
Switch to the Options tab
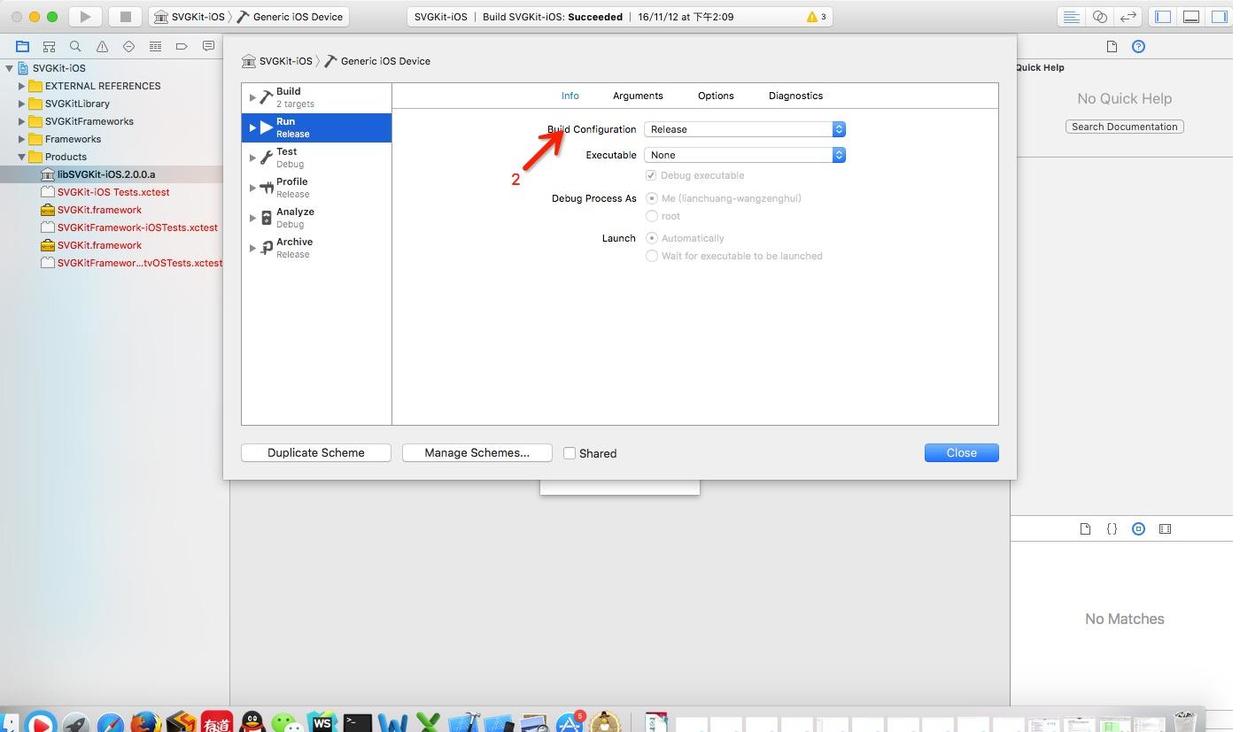tap(716, 96)
